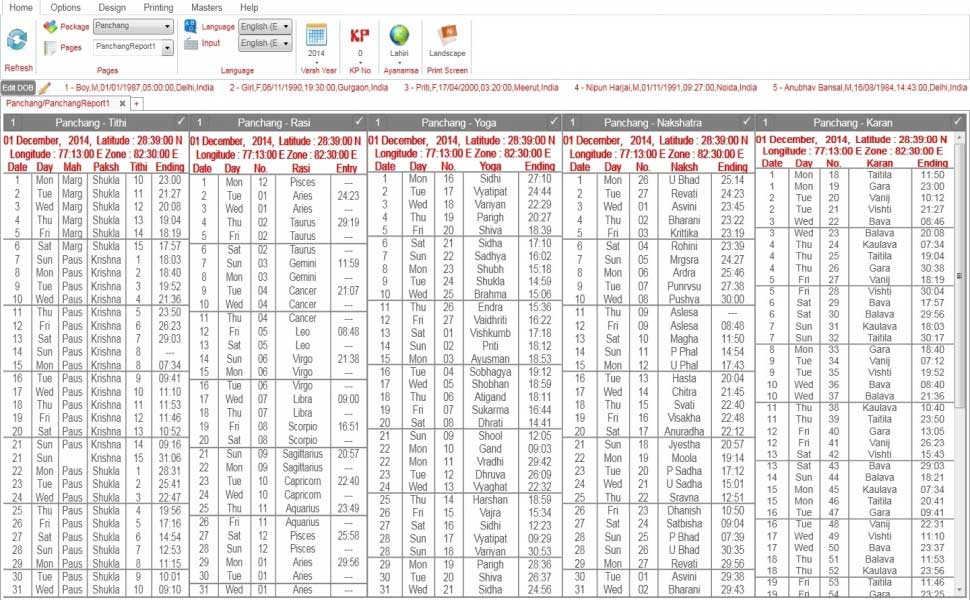This screenshot has width=970, height=600.
Task: Open the Varsh Year calendar icon
Action: click(x=316, y=35)
